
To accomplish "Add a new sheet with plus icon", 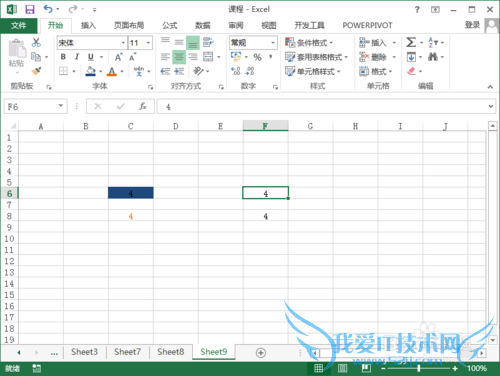I will tap(261, 353).
